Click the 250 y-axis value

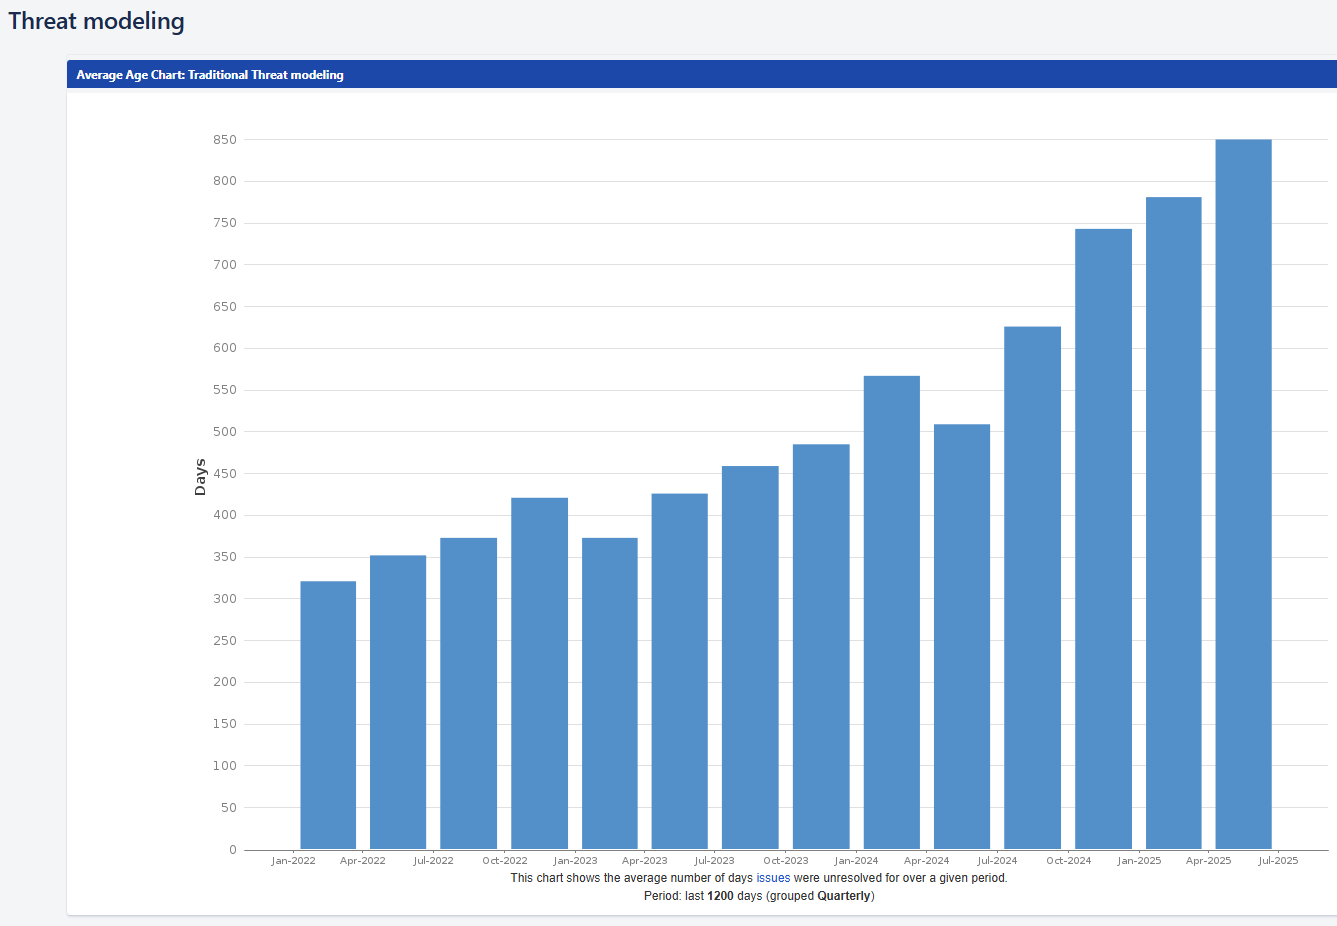click(x=225, y=641)
